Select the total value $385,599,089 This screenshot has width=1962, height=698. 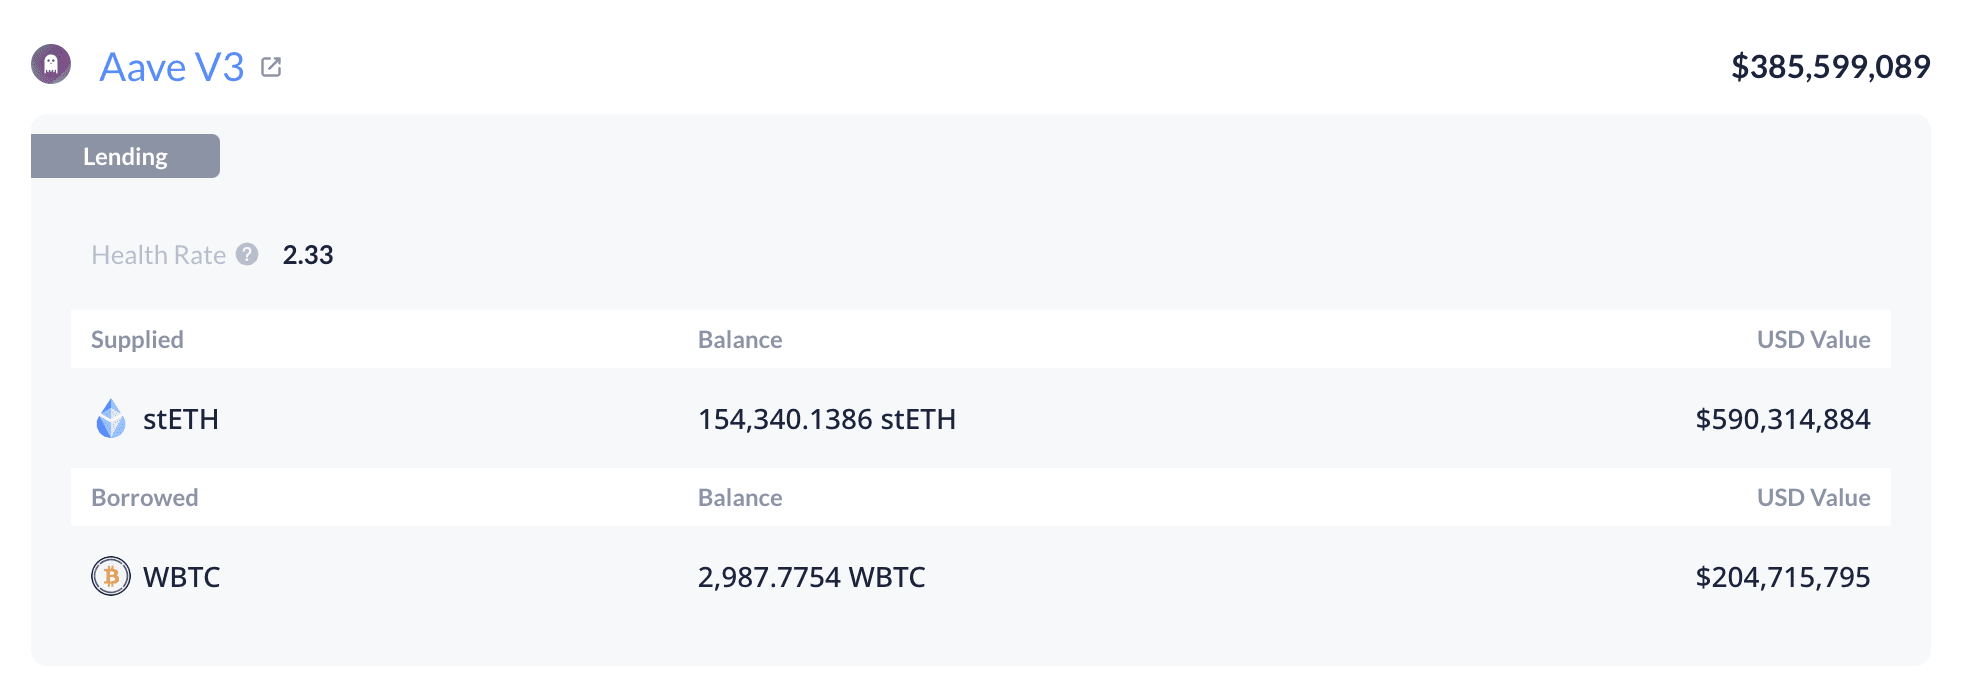click(x=1830, y=67)
